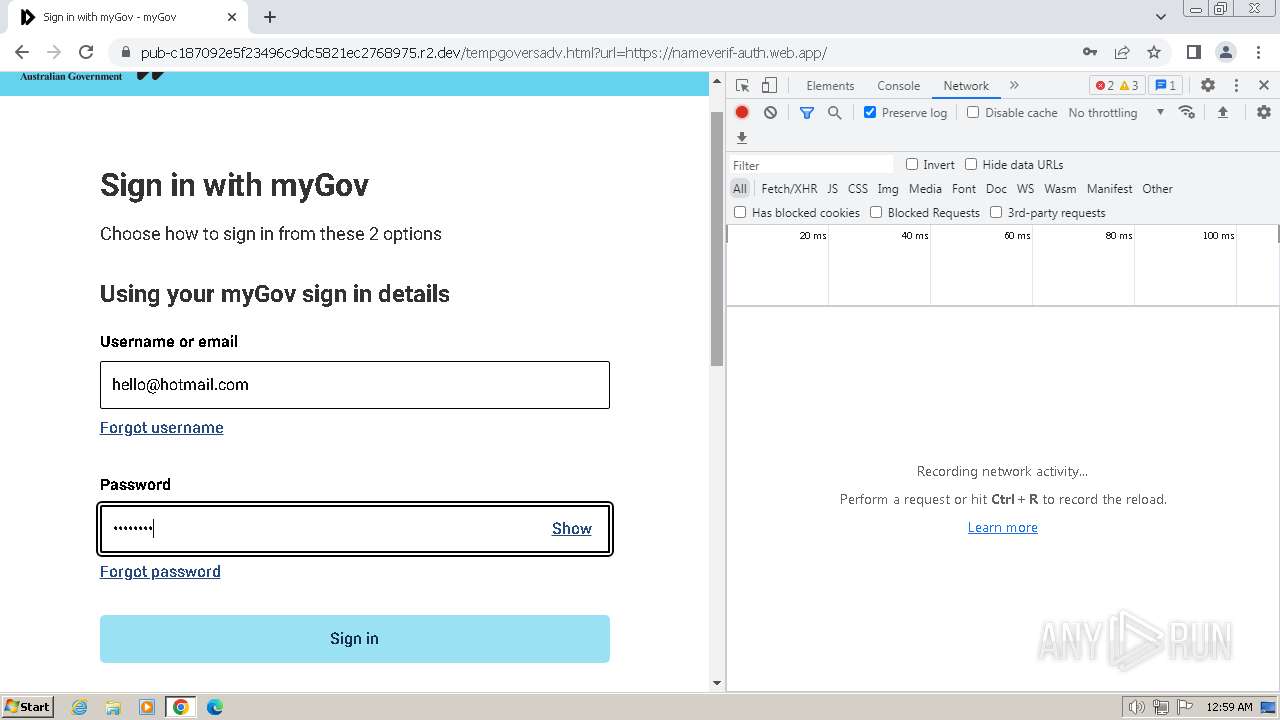Check 3rd-party requests
This screenshot has height=720, width=1280.
pos(996,212)
